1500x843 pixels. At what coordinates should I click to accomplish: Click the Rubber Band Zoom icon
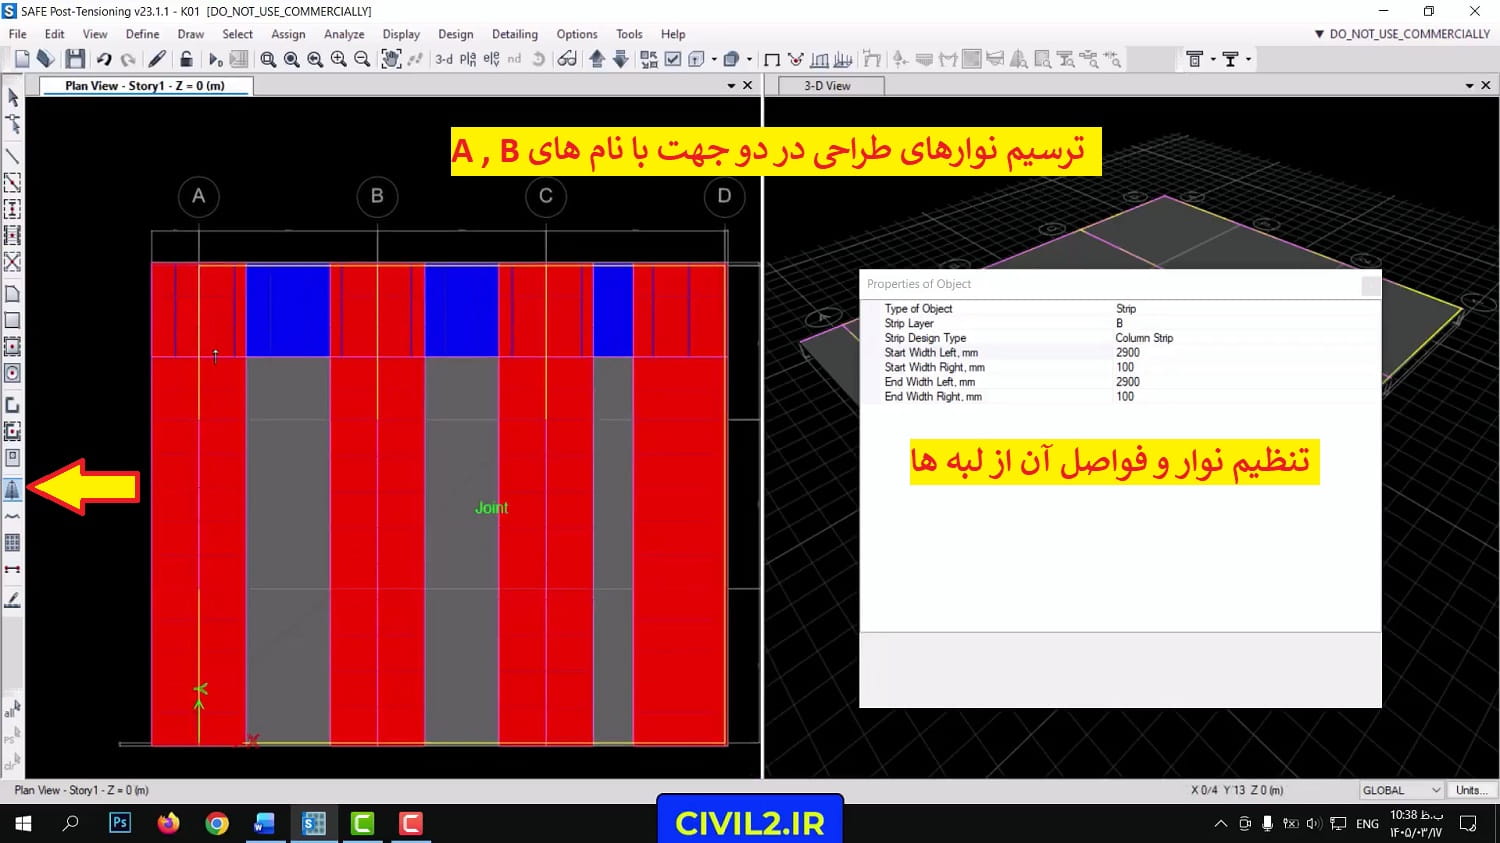(268, 59)
